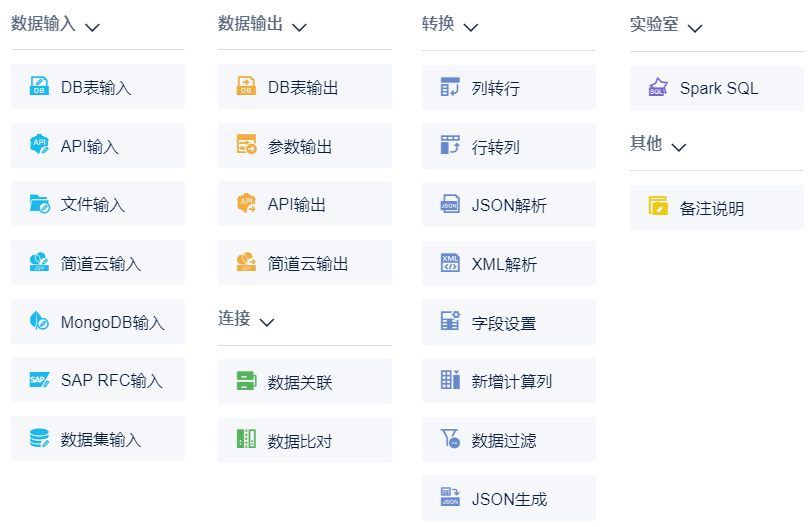810x527 pixels.
Task: Click the SAP RFC输入 icon
Action: pyautogui.click(x=39, y=380)
